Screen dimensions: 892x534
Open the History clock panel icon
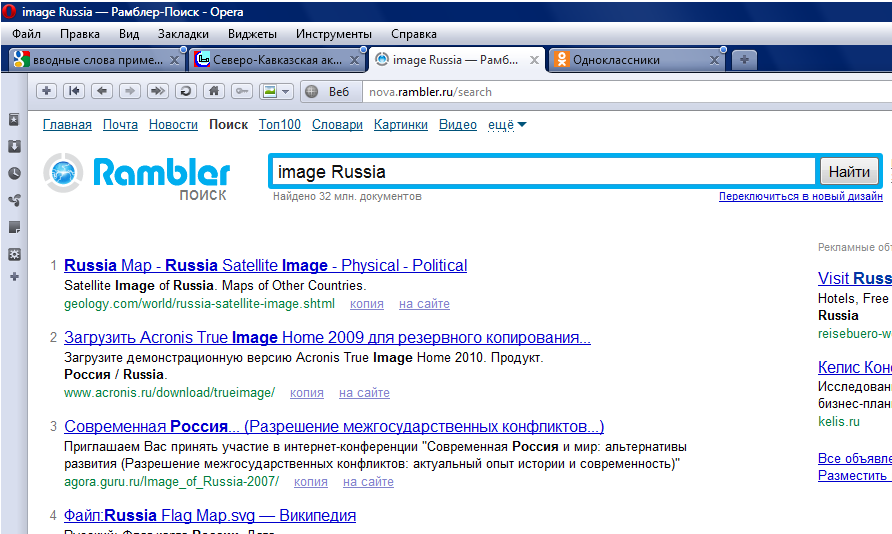(14, 173)
